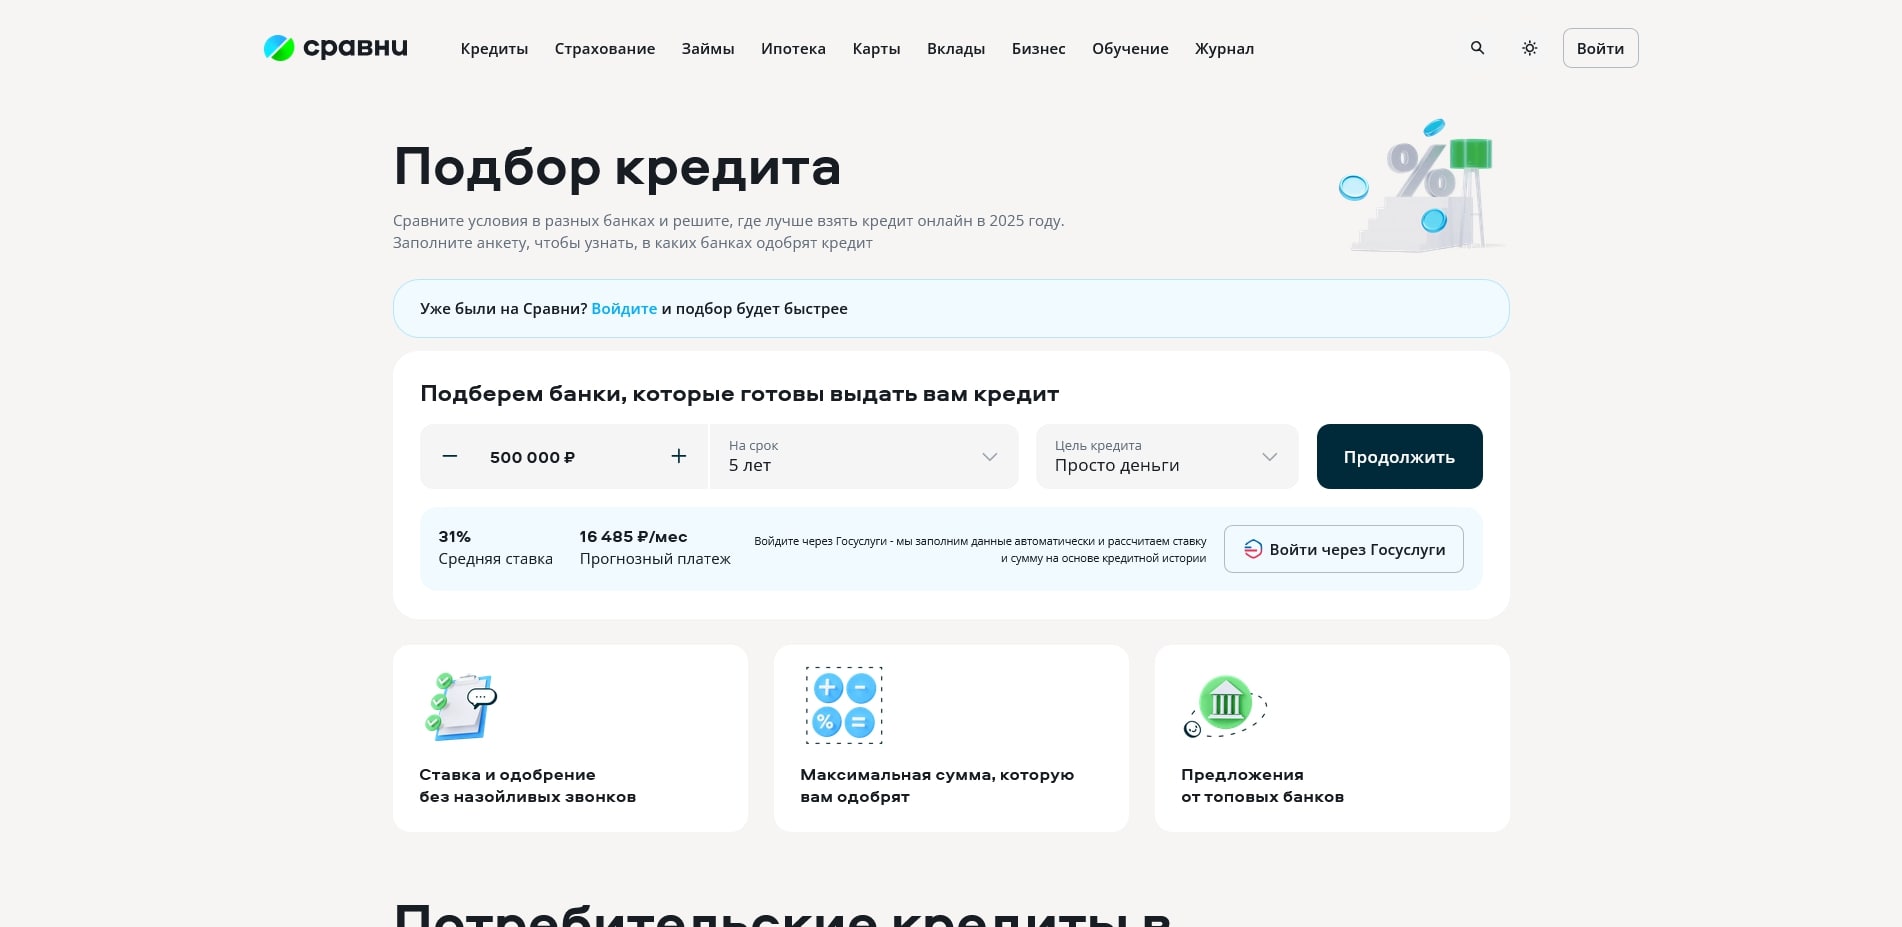Click the Госуслуги icon on the login button
The width and height of the screenshot is (1902, 927).
(1251, 549)
